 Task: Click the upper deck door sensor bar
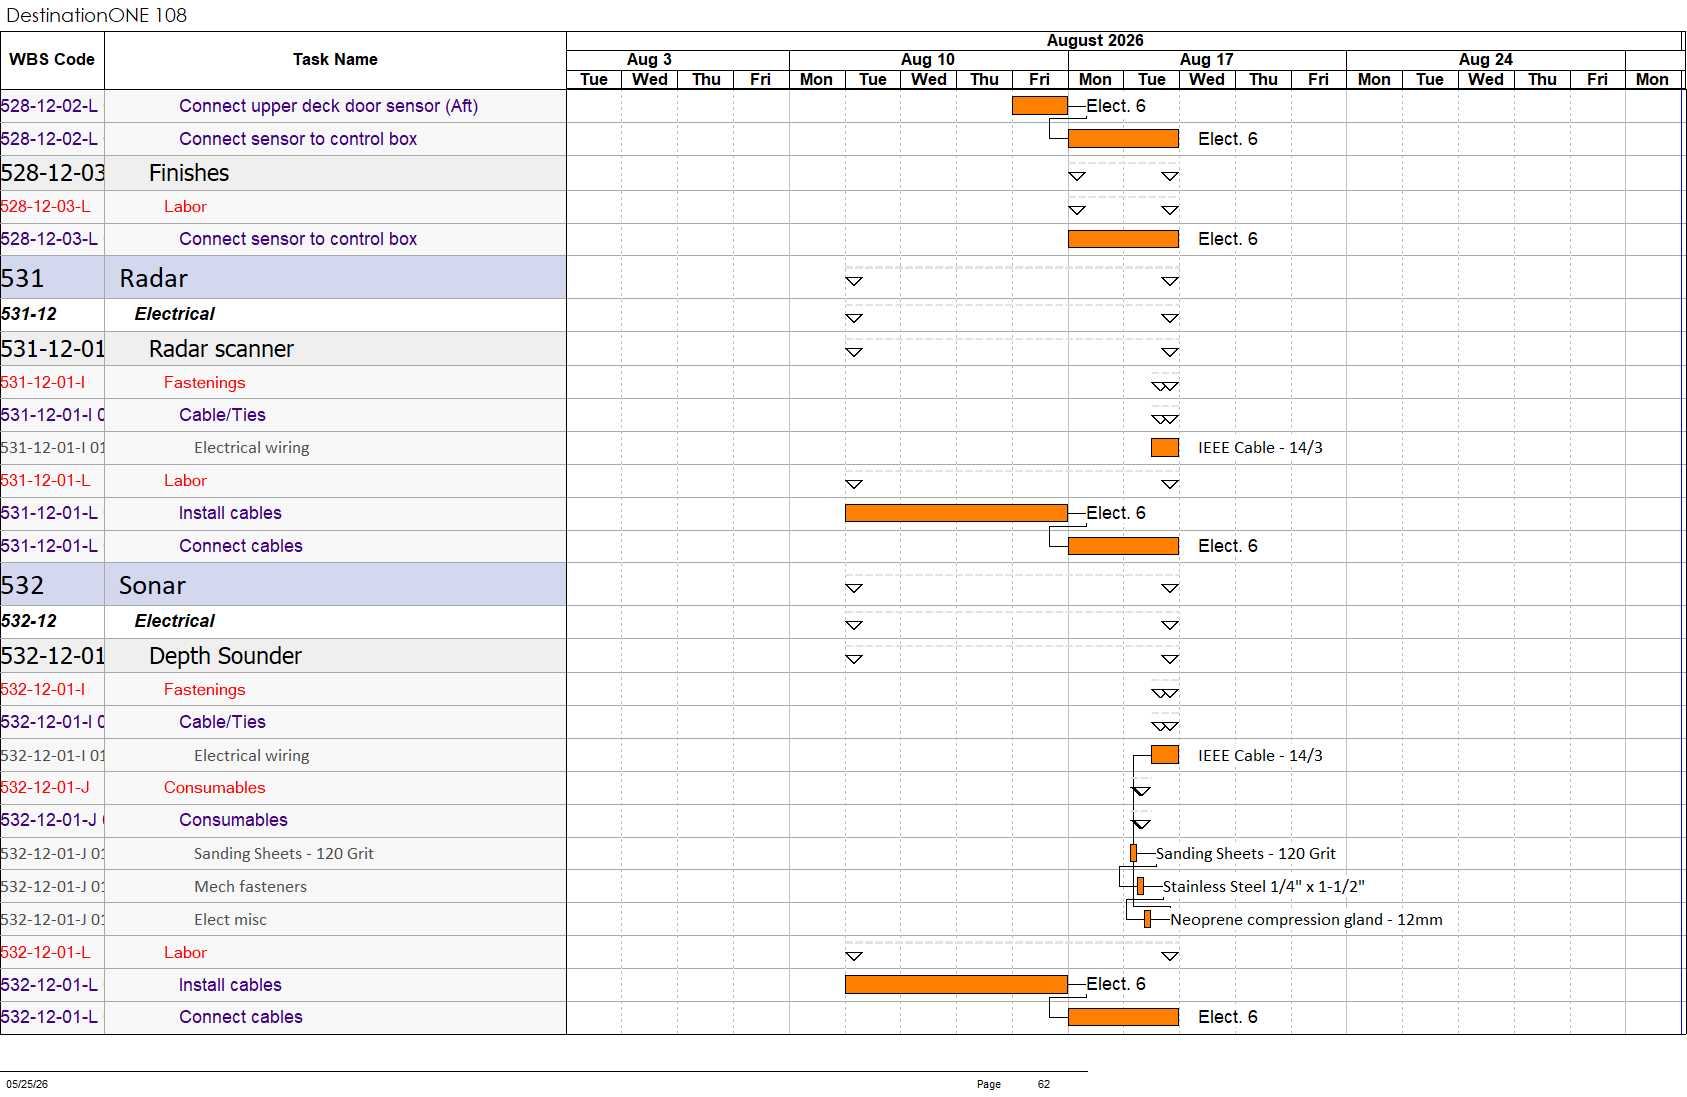(x=1040, y=105)
